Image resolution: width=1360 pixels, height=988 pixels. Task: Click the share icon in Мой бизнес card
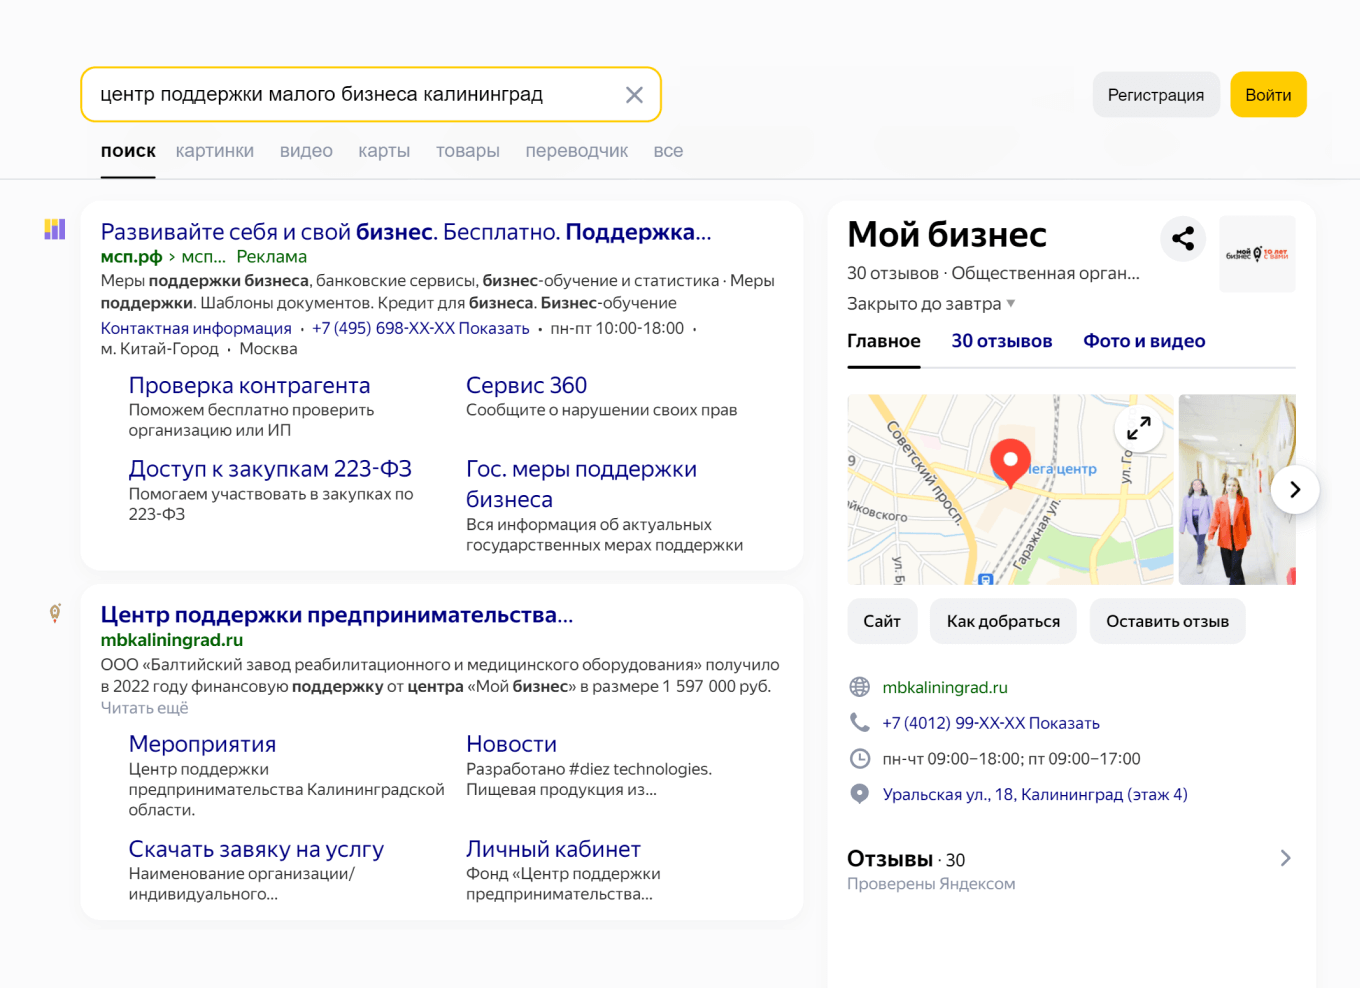[x=1183, y=238]
